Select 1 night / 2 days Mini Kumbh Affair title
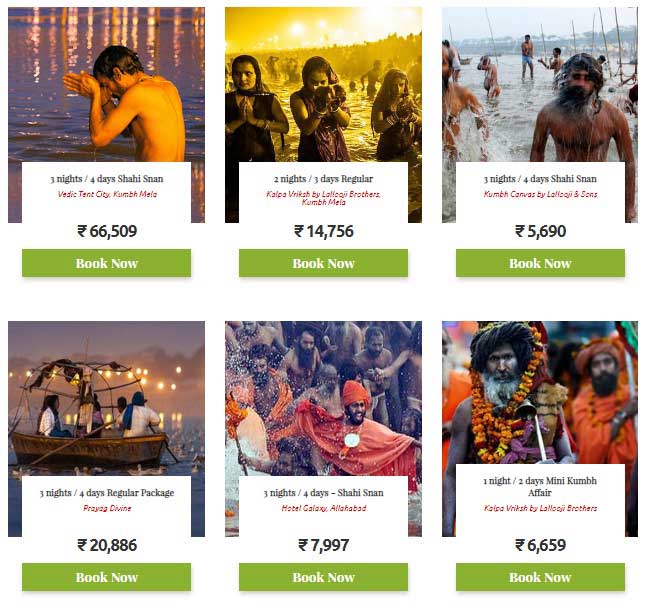The image size is (645, 607). click(540, 487)
